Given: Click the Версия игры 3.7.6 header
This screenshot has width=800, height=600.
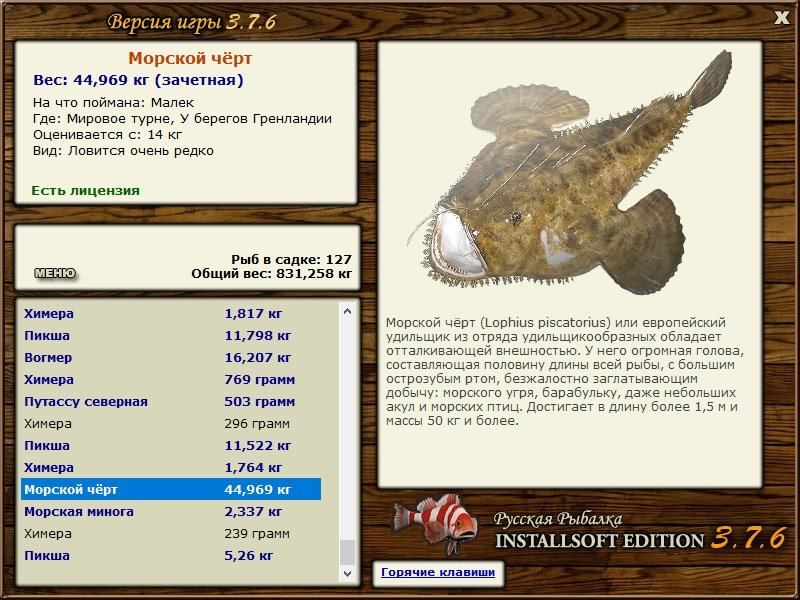Looking at the screenshot, I should point(192,22).
